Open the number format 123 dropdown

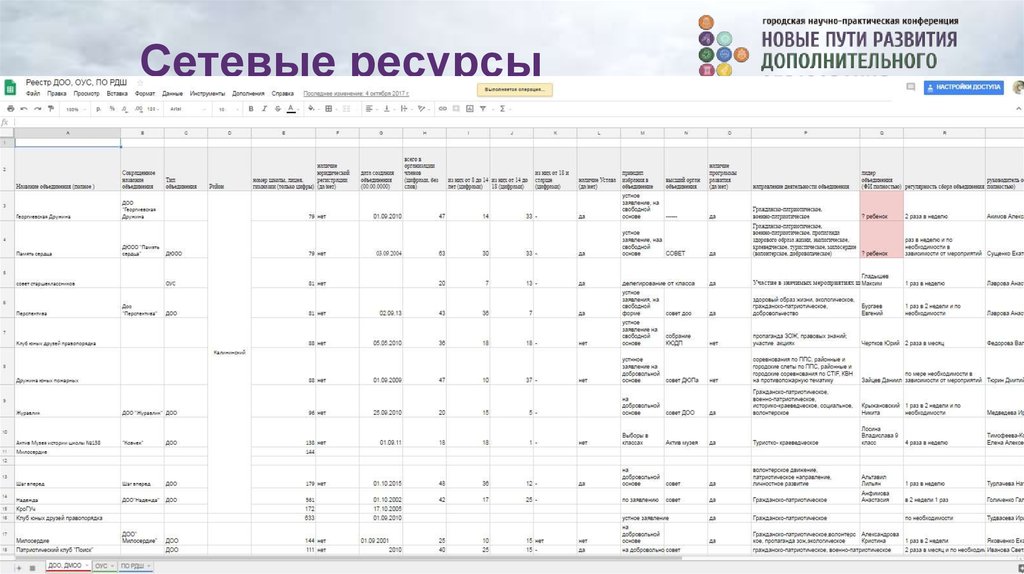[x=152, y=110]
